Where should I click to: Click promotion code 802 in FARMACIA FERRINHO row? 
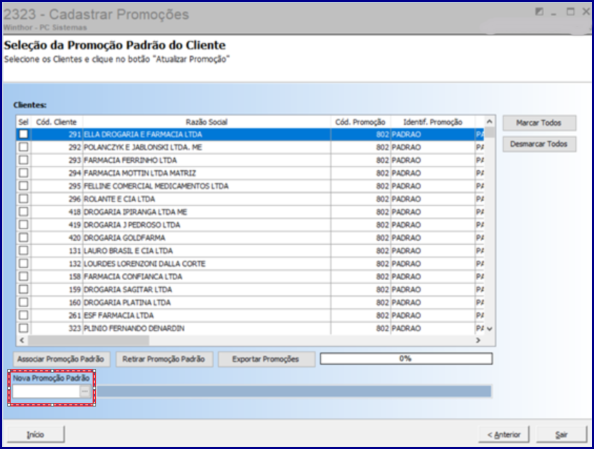click(361, 160)
